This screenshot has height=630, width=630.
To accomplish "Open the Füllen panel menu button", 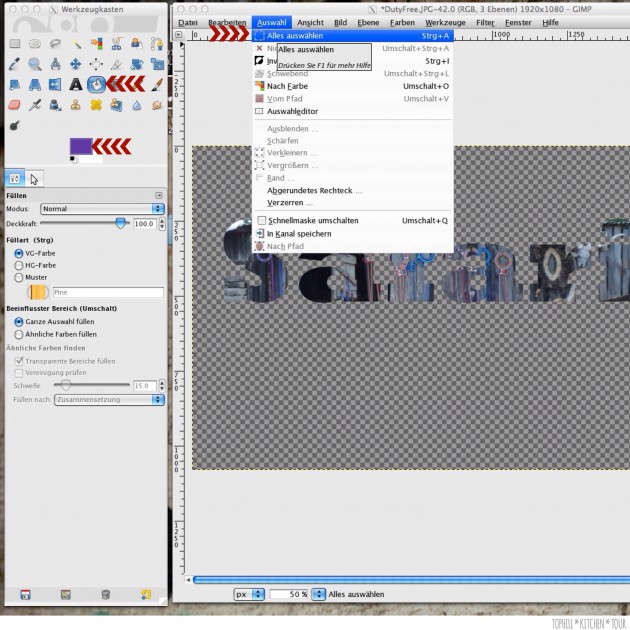I will [x=159, y=195].
